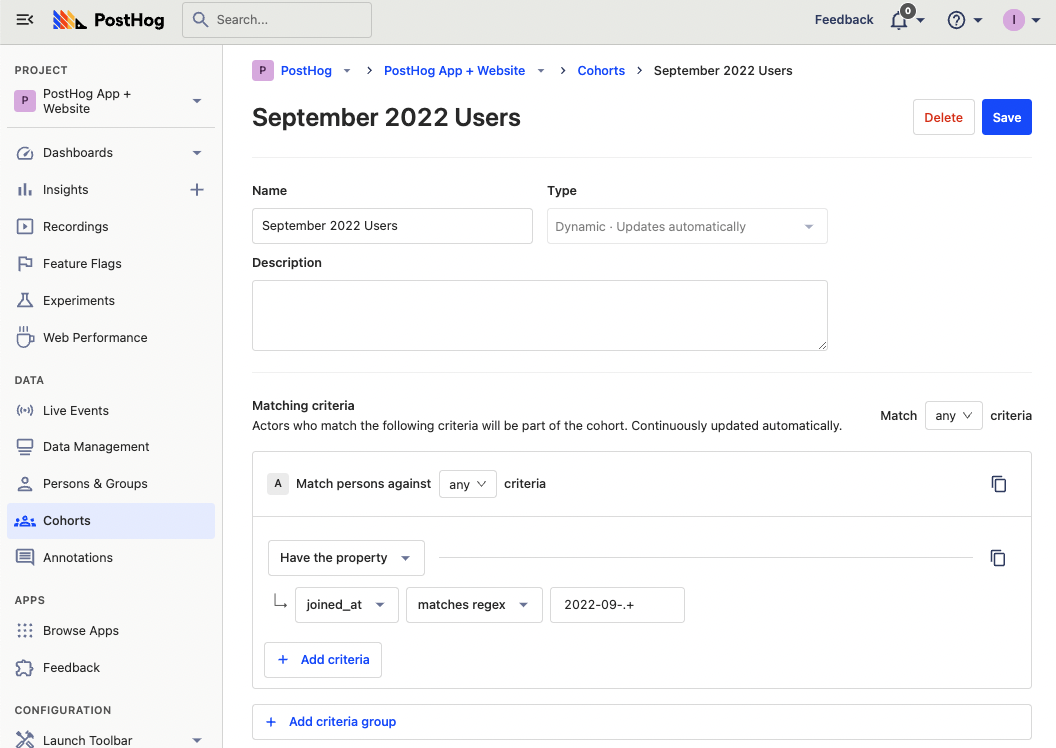The image size is (1056, 748).
Task: Go to Feature Flags in sidebar
Action: (x=82, y=264)
